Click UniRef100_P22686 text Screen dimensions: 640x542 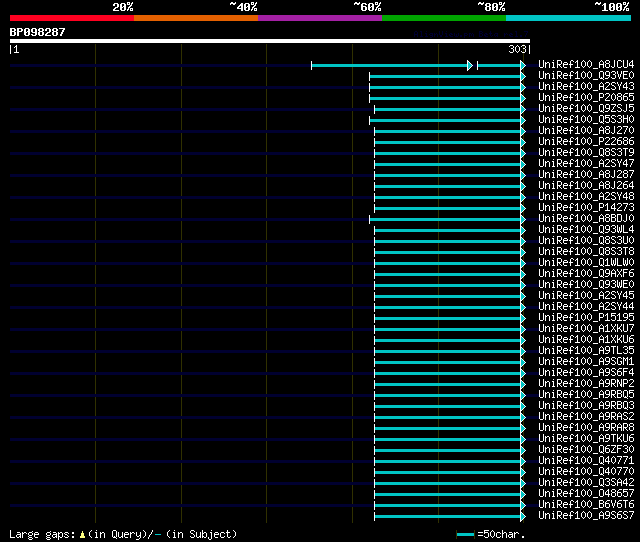pyautogui.click(x=586, y=142)
